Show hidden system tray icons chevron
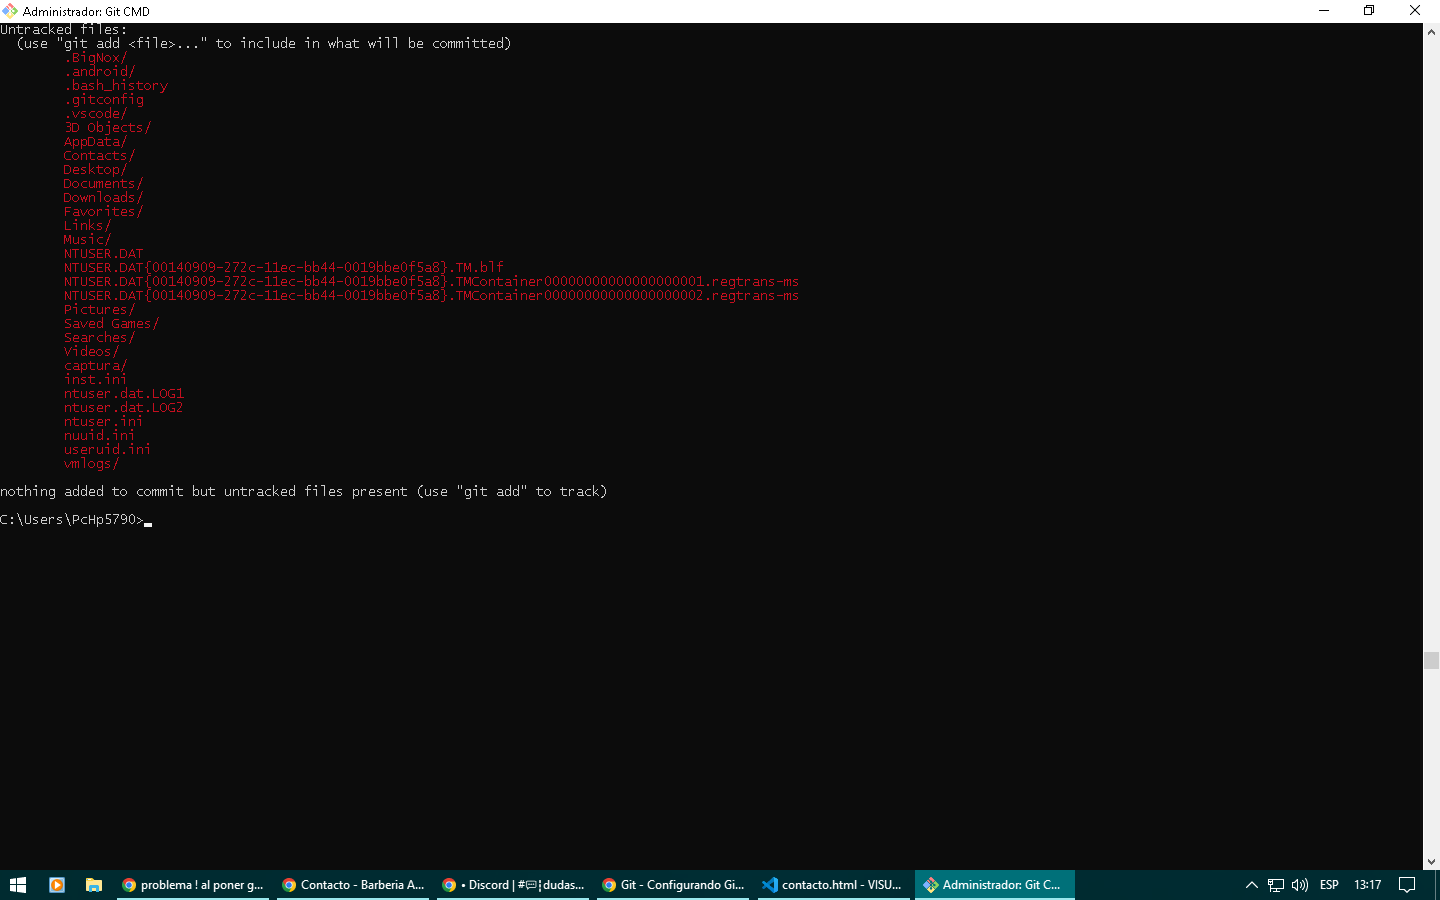 coord(1251,885)
